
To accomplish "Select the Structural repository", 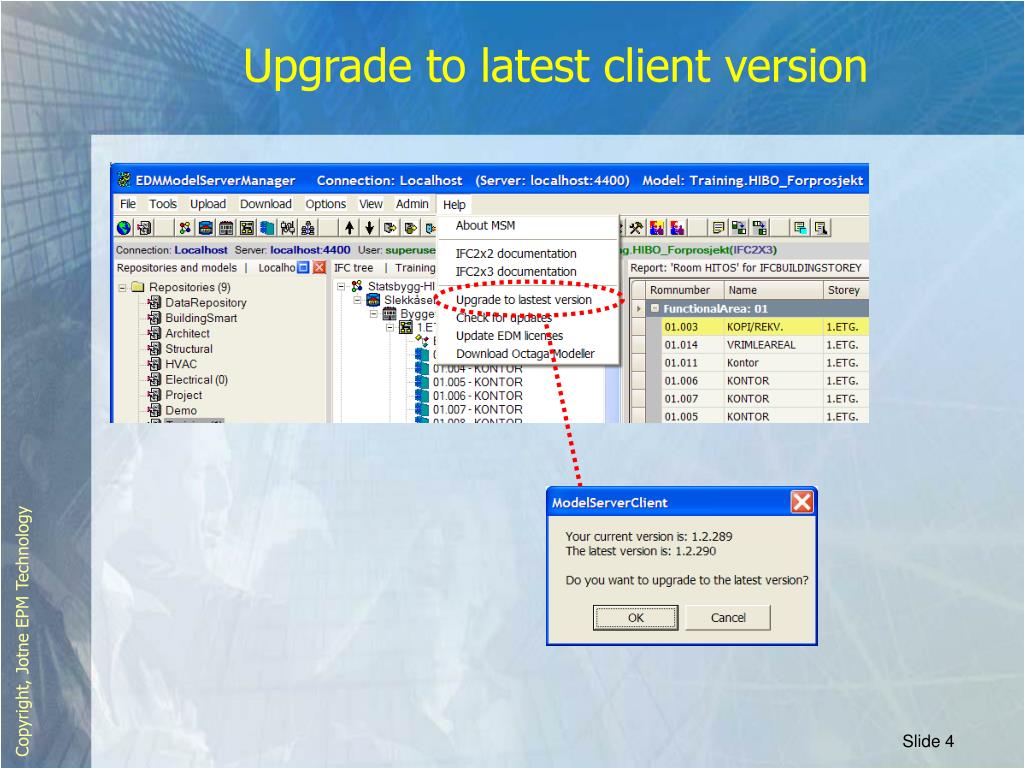I will [189, 349].
